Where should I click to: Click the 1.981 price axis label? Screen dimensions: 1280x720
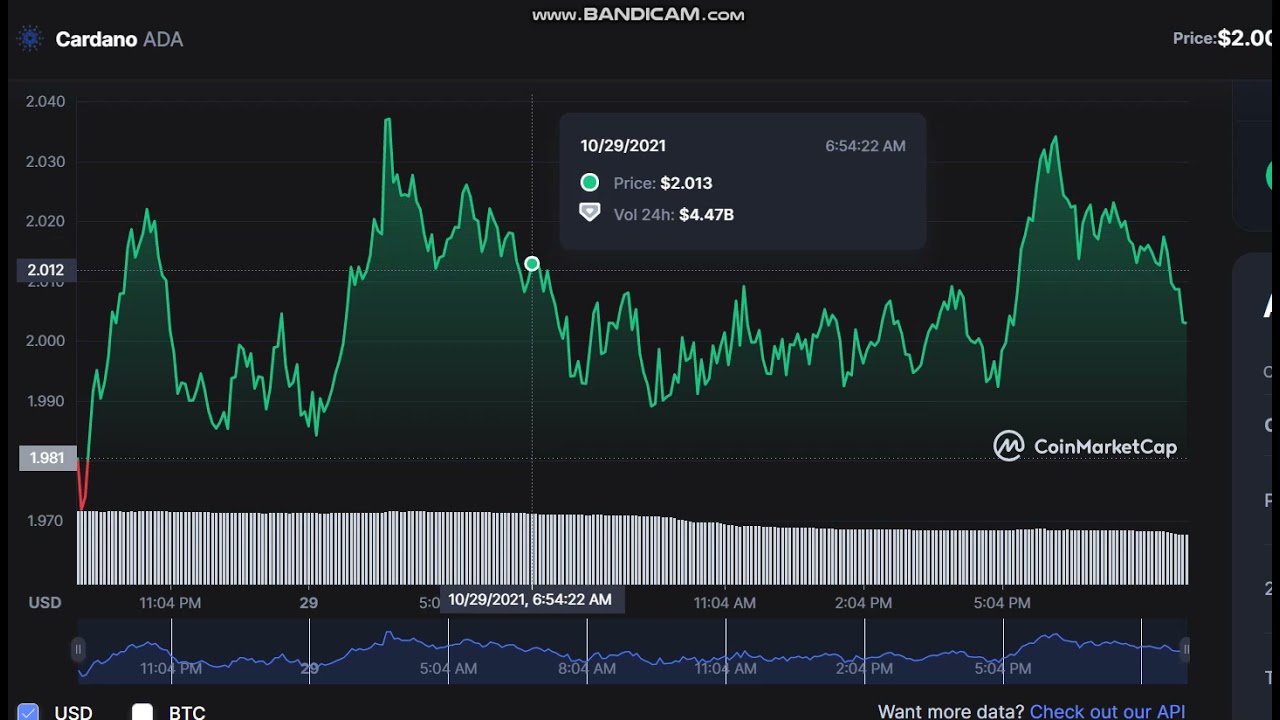tap(46, 458)
